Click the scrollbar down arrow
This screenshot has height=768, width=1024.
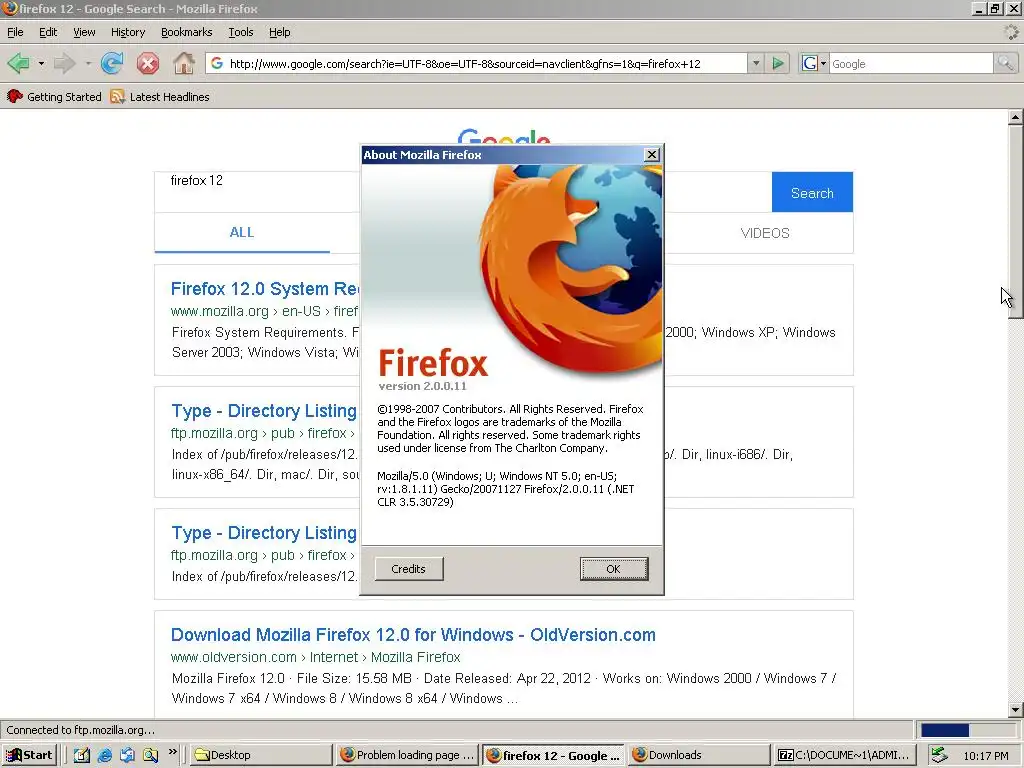pyautogui.click(x=1015, y=710)
